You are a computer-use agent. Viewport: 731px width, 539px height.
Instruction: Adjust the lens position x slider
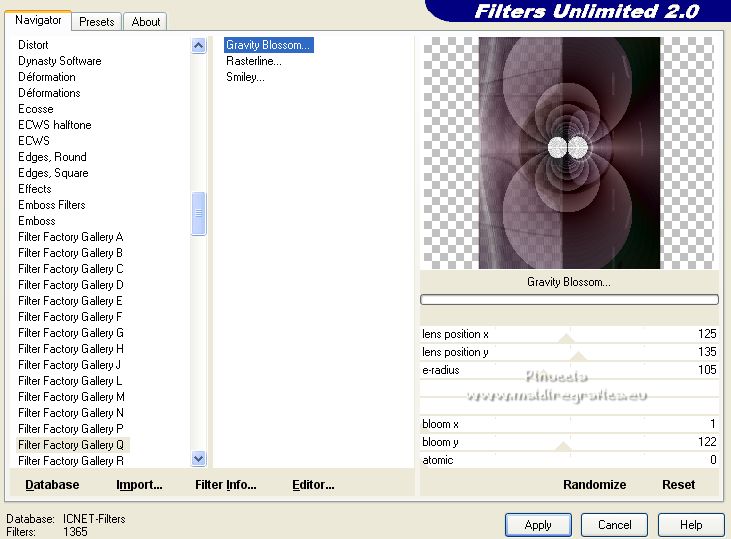pyautogui.click(x=569, y=334)
